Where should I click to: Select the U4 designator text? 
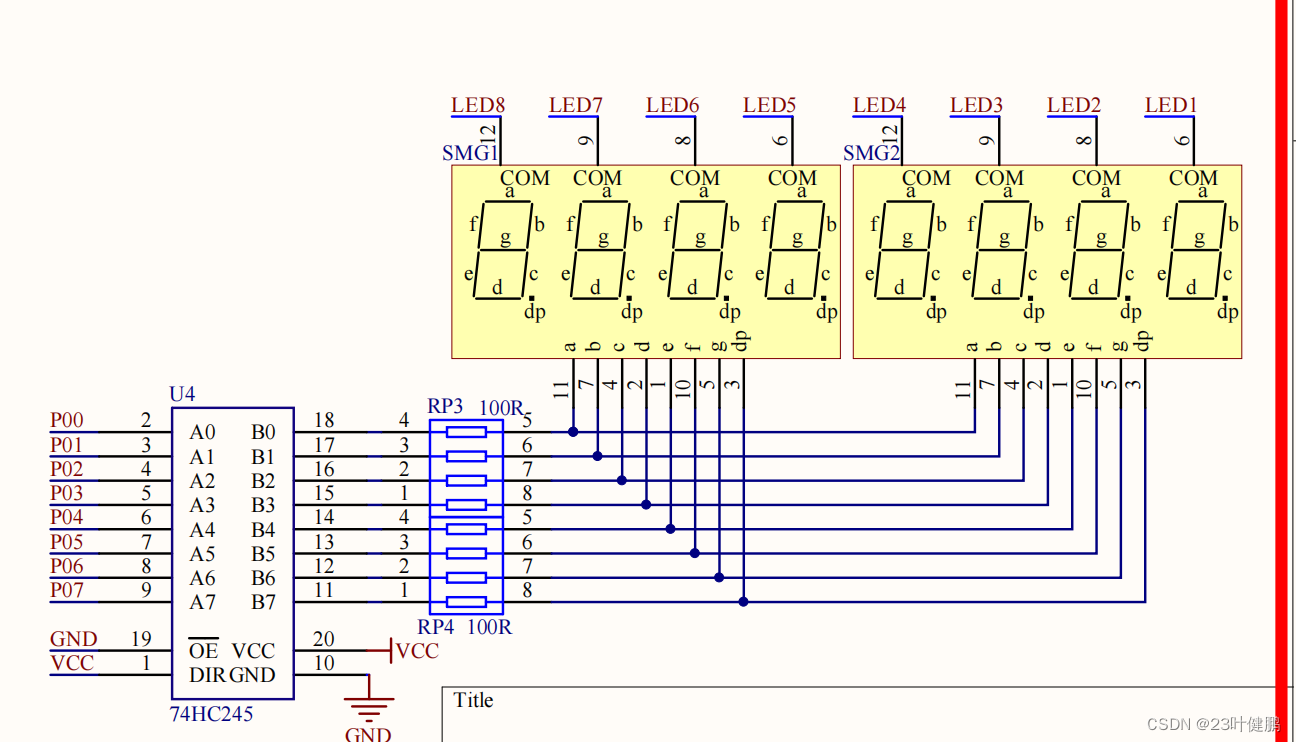[182, 395]
